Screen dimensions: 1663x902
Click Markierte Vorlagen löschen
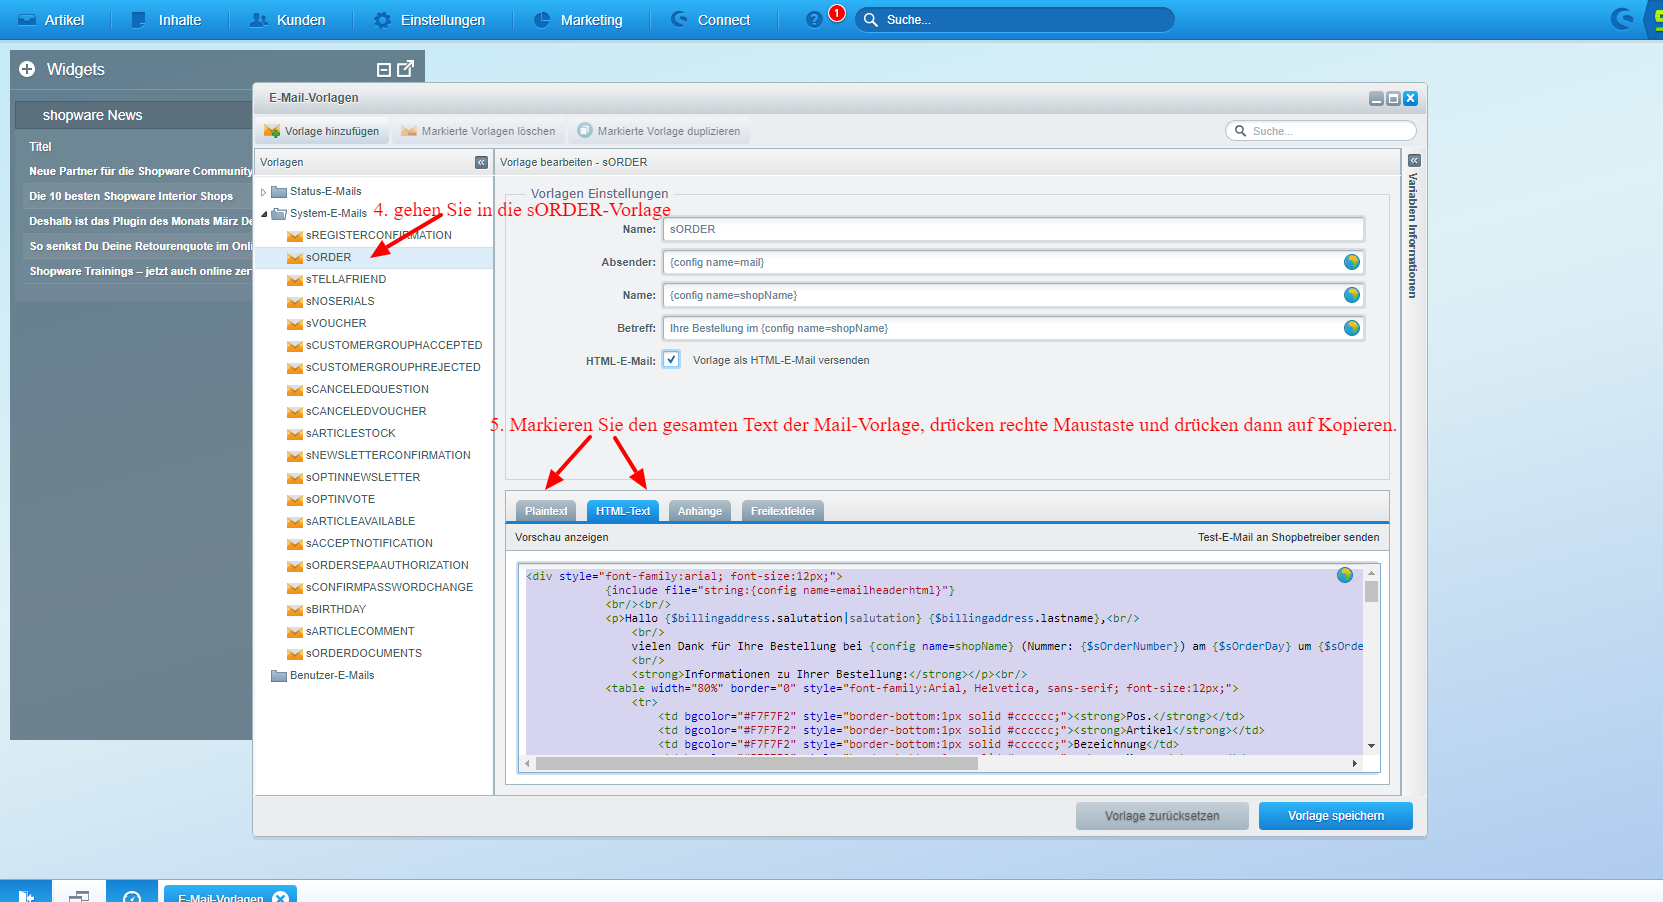pyautogui.click(x=478, y=131)
